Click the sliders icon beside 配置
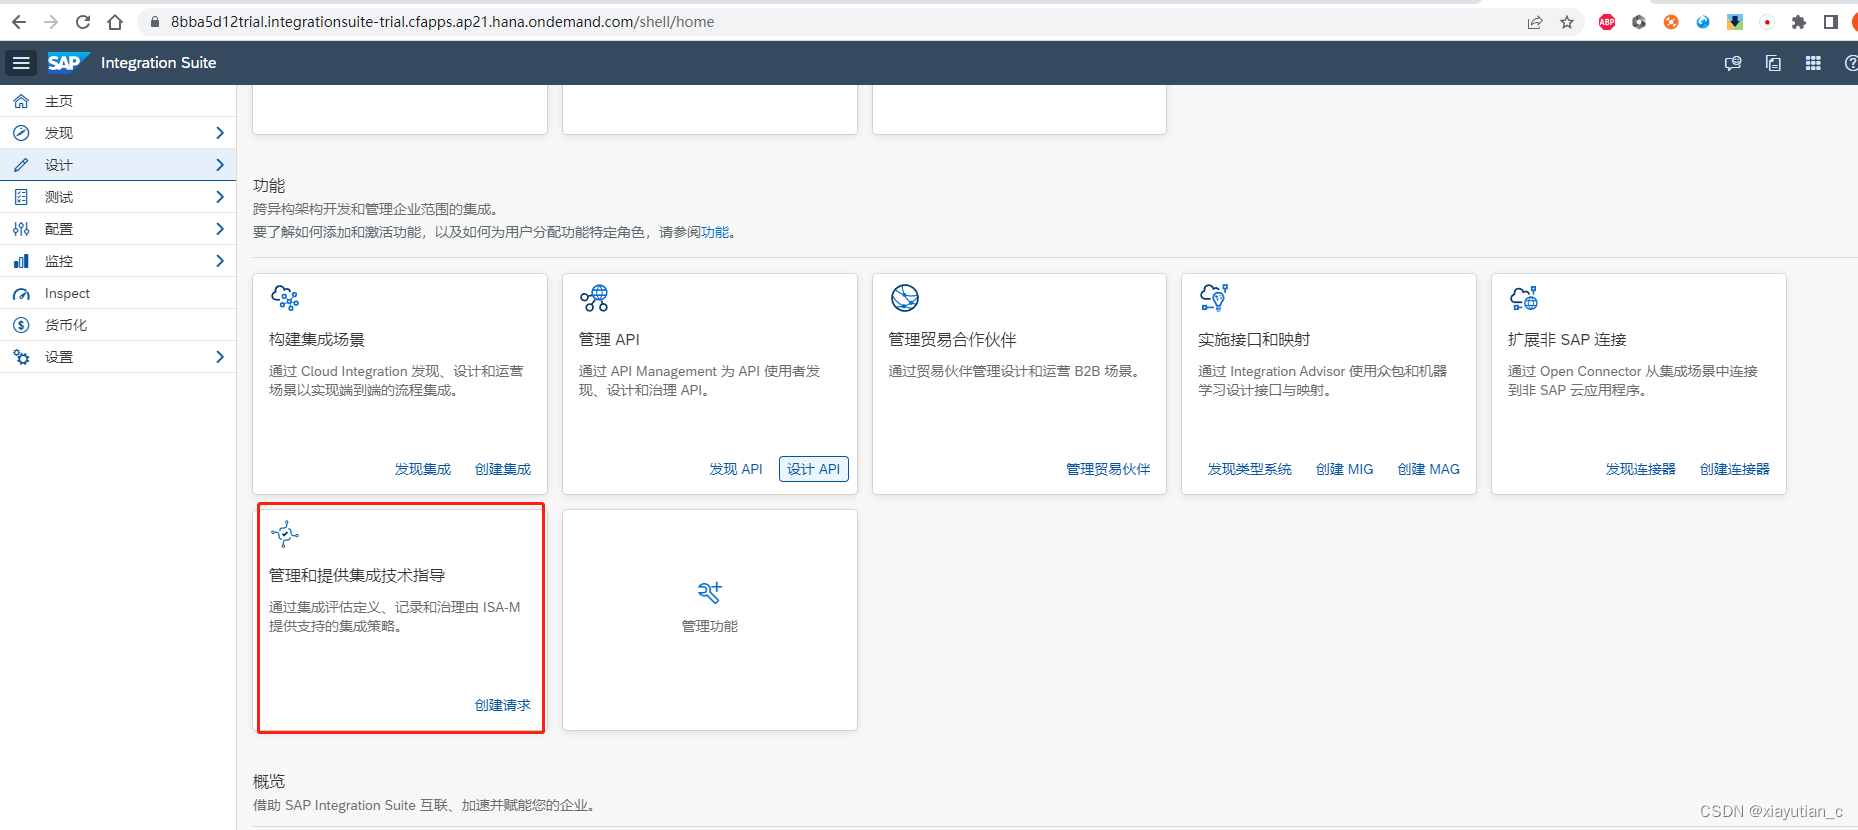 point(21,229)
